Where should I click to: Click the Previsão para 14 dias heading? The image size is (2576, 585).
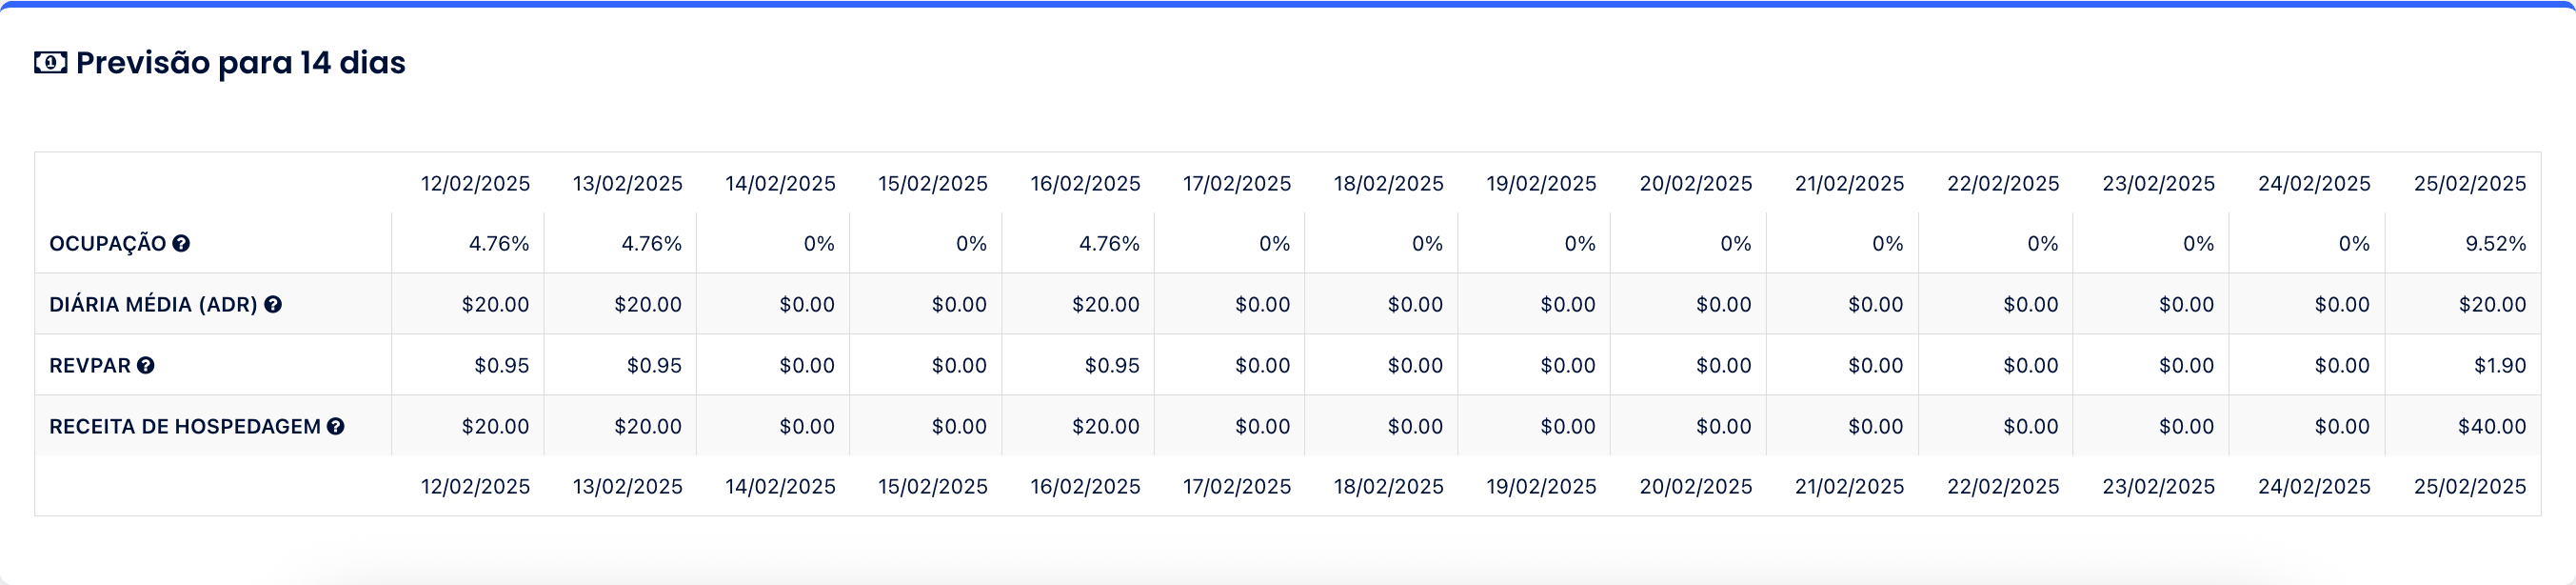tap(240, 63)
